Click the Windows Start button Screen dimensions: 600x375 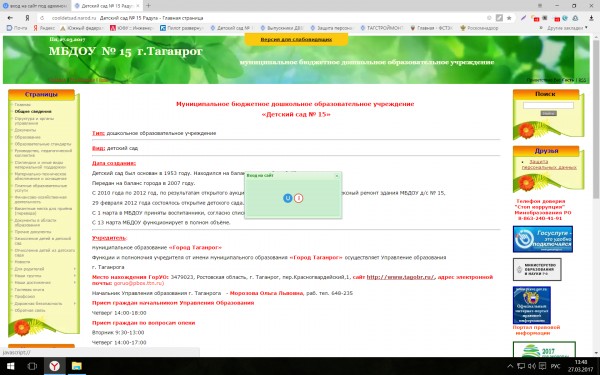pos(10,366)
